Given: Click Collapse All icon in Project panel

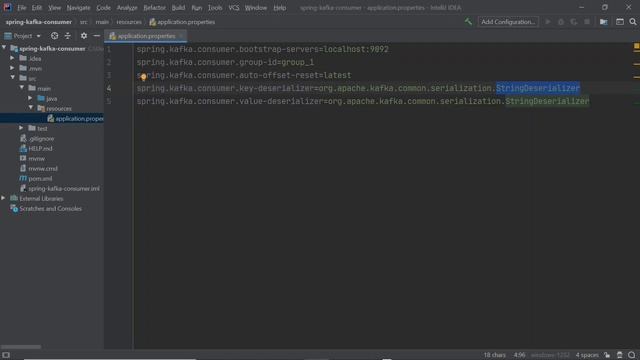Looking at the screenshot, I should (67, 36).
